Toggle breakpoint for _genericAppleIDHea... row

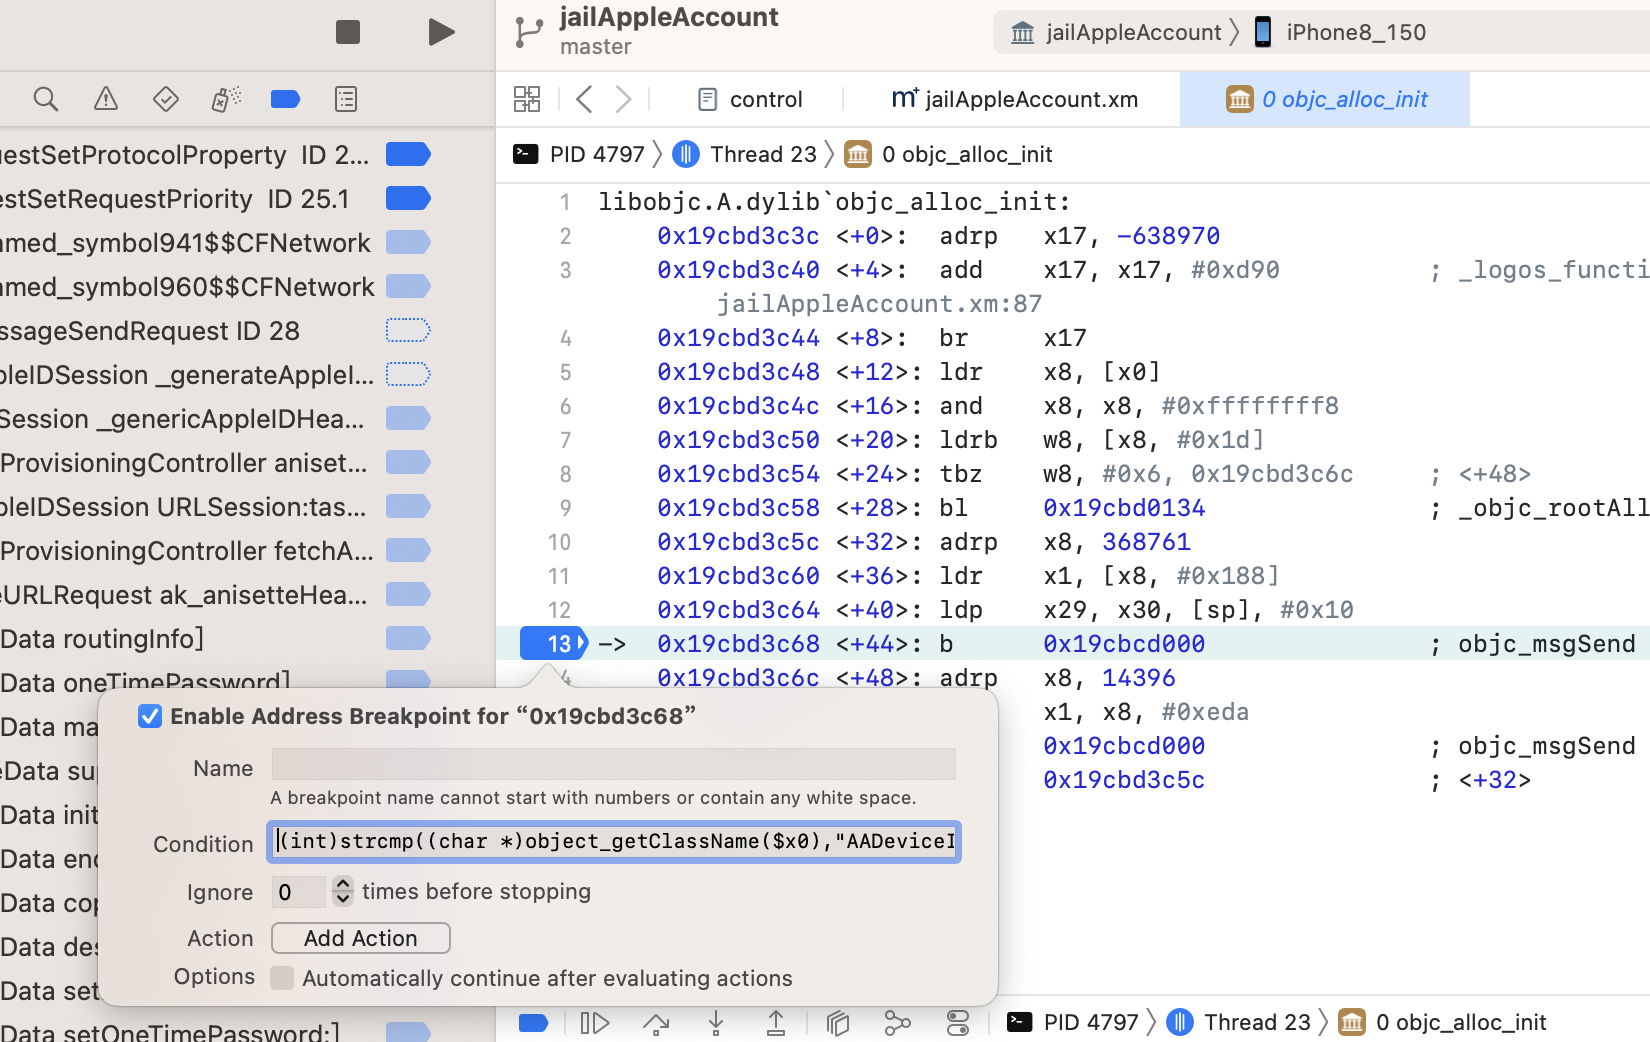coord(408,418)
